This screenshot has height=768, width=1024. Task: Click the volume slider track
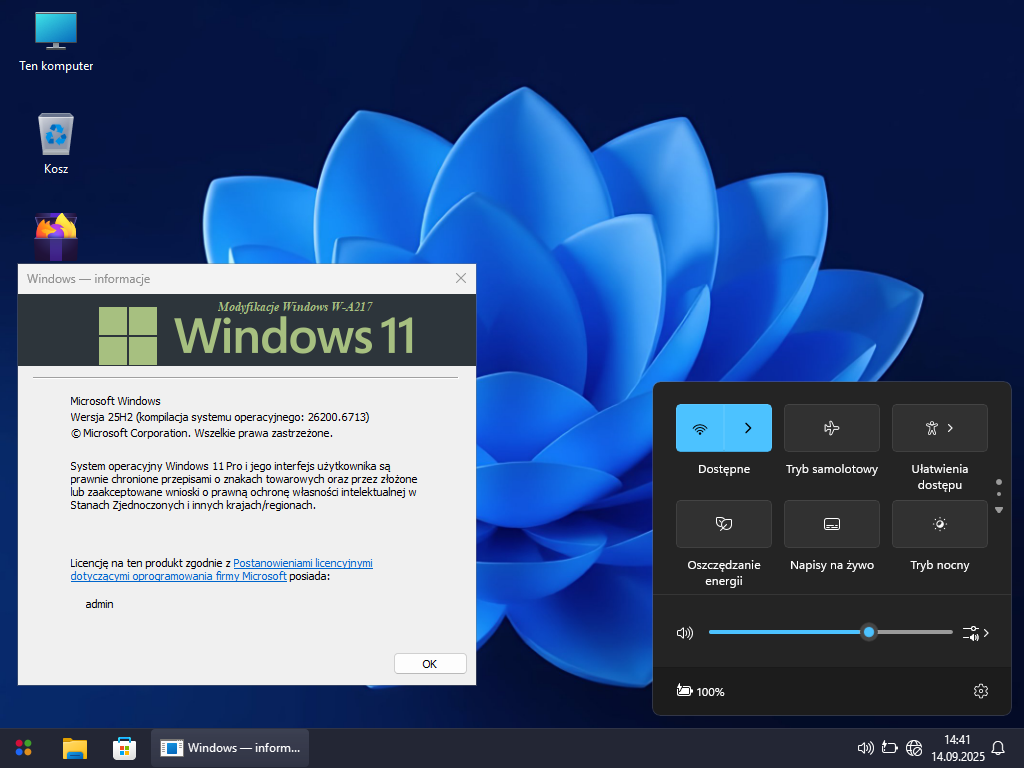tap(780, 632)
